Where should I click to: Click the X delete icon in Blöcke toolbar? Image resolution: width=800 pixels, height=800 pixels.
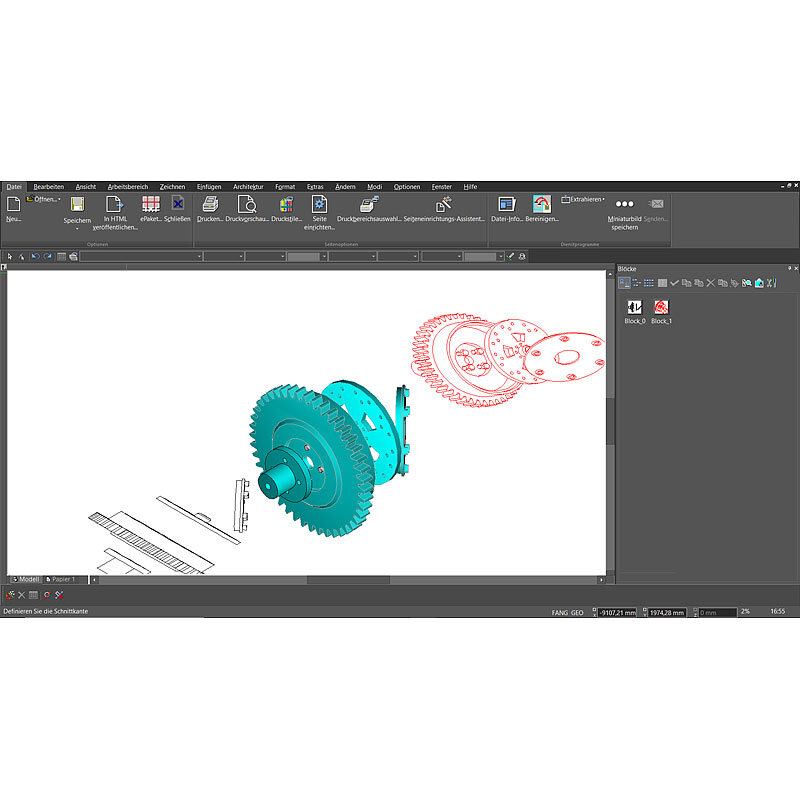click(711, 283)
